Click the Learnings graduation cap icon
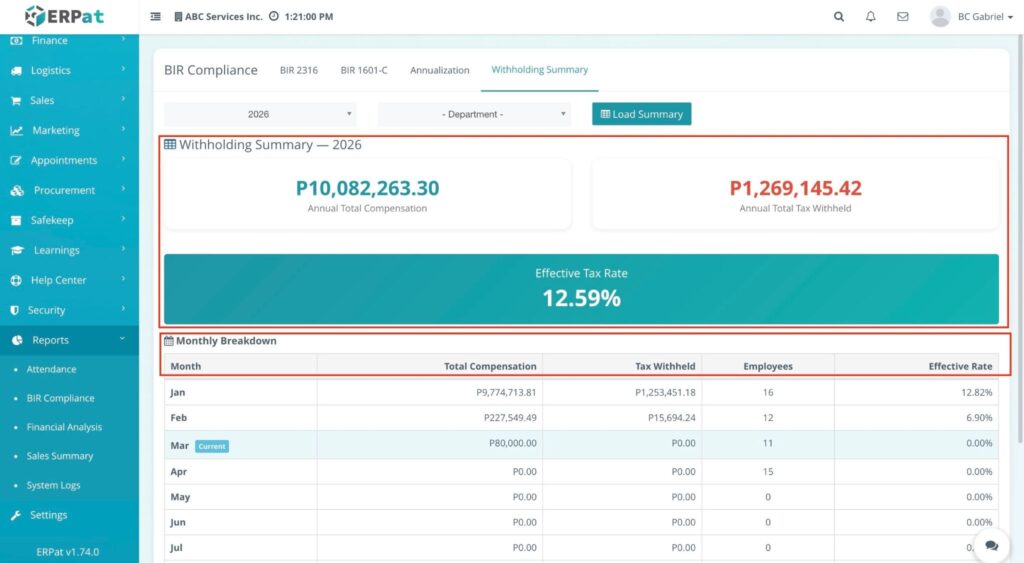 (17, 250)
